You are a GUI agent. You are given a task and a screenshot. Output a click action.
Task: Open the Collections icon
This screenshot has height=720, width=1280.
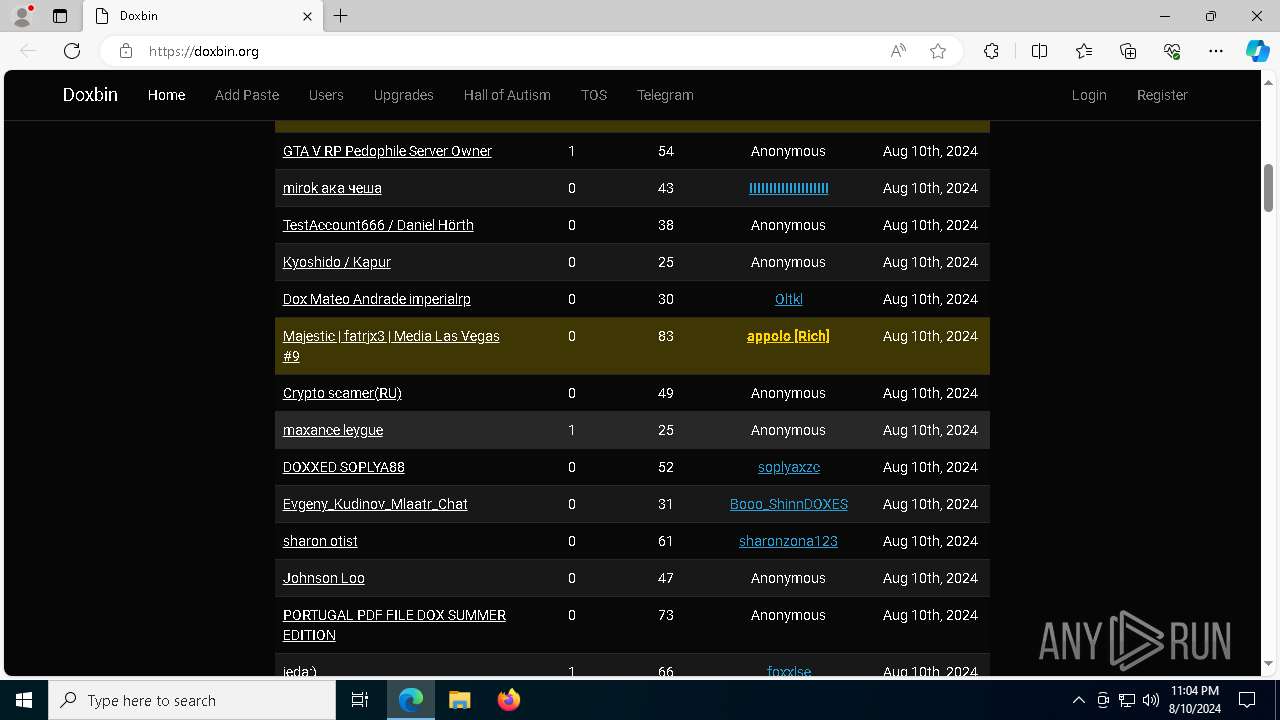tap(1128, 51)
